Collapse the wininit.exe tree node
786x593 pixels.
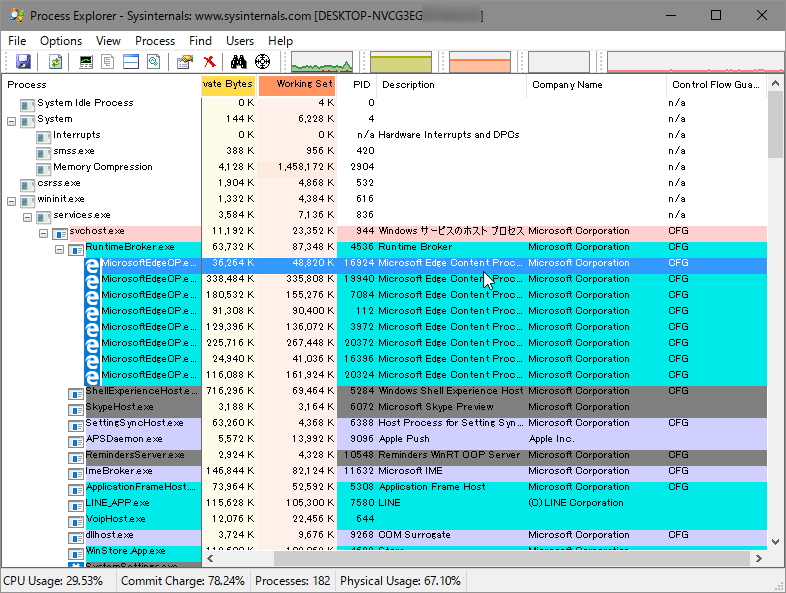12,202
